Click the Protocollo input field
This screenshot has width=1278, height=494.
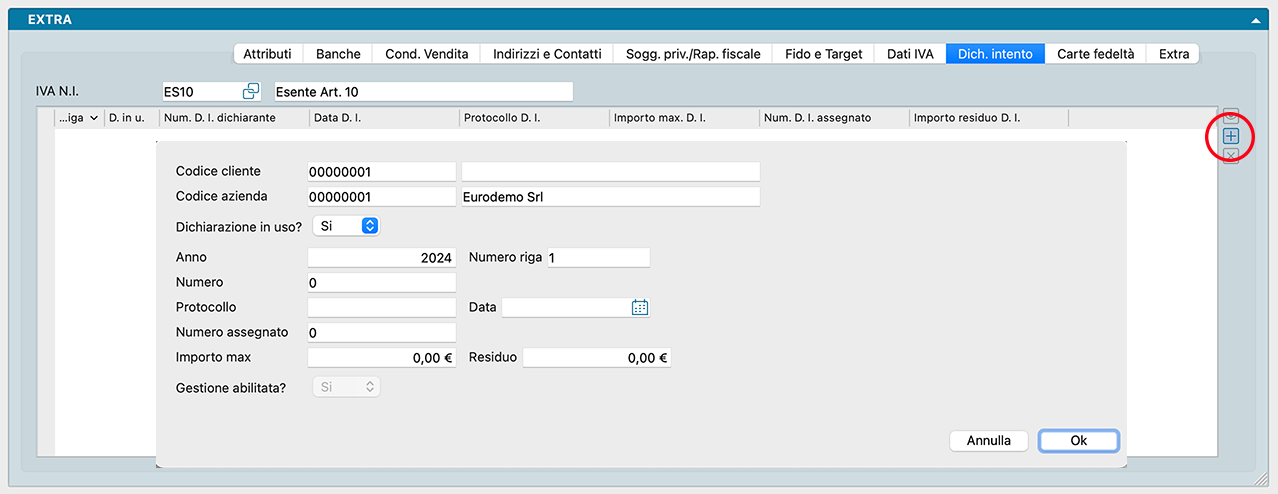click(x=381, y=307)
